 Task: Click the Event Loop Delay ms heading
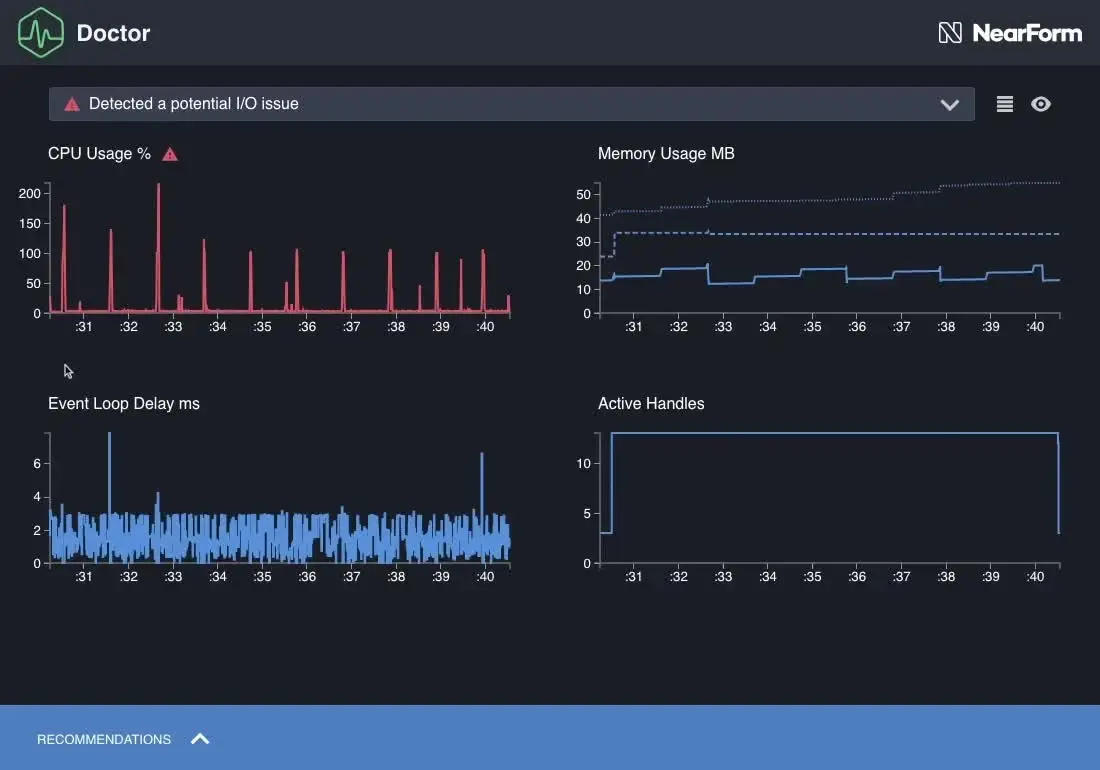pos(124,404)
